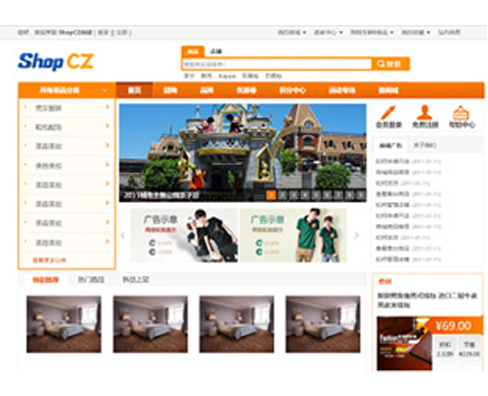
Task: Click the orange link at sidebar bottom
Action: [49, 260]
